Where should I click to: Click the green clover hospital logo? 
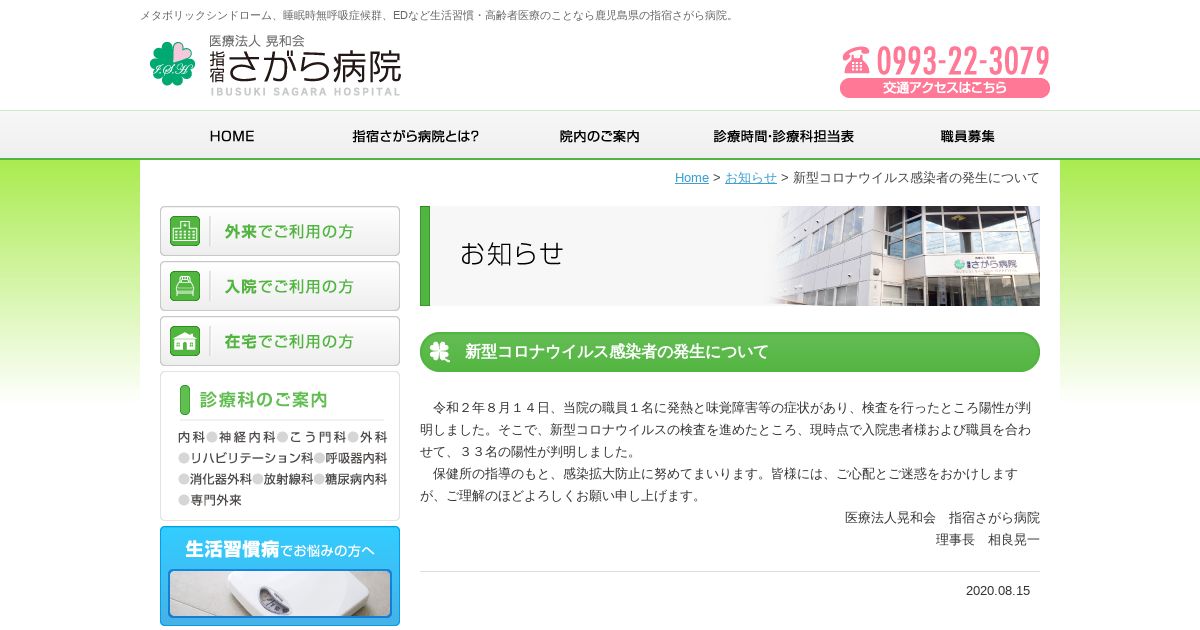(x=171, y=63)
